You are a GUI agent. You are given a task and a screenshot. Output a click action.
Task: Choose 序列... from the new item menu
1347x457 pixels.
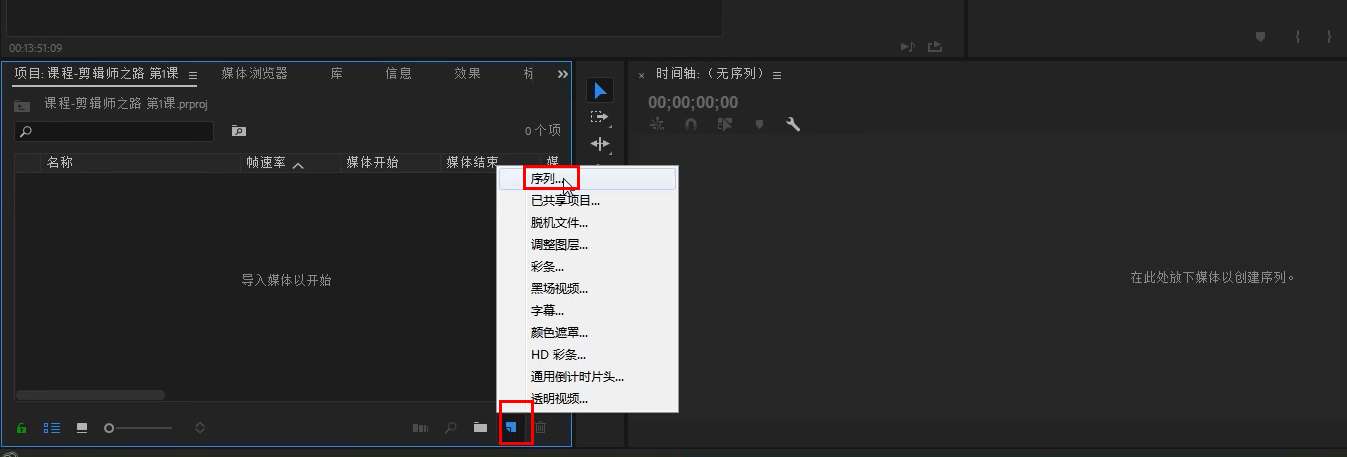[x=588, y=178]
